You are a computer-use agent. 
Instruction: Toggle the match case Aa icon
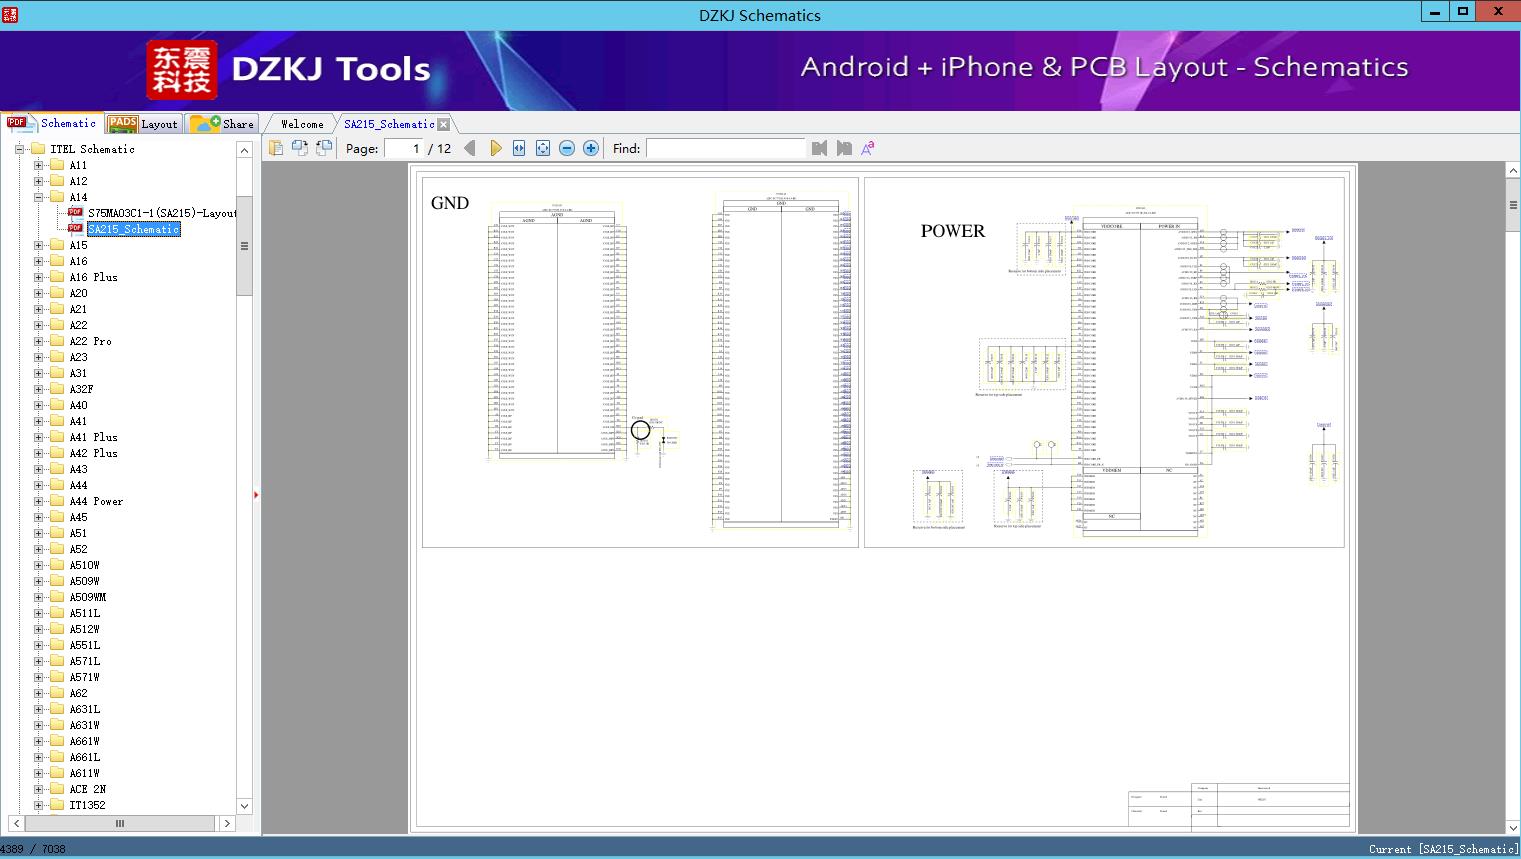click(x=868, y=148)
